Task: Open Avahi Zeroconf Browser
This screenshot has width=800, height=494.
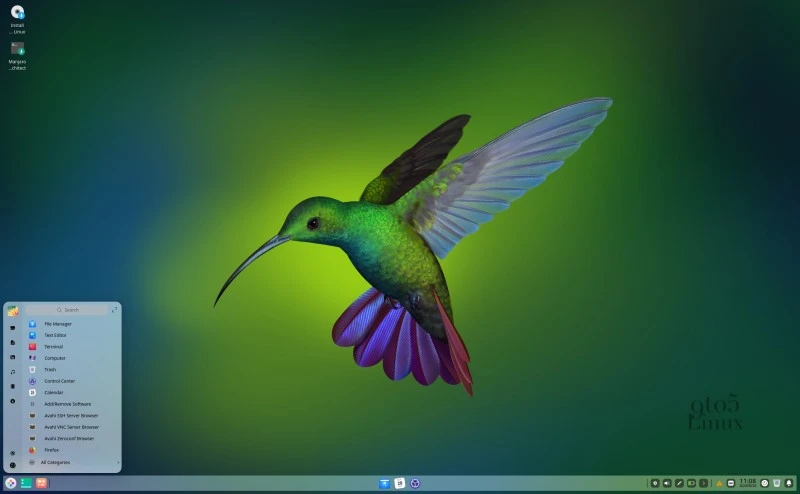Action: tap(71, 438)
